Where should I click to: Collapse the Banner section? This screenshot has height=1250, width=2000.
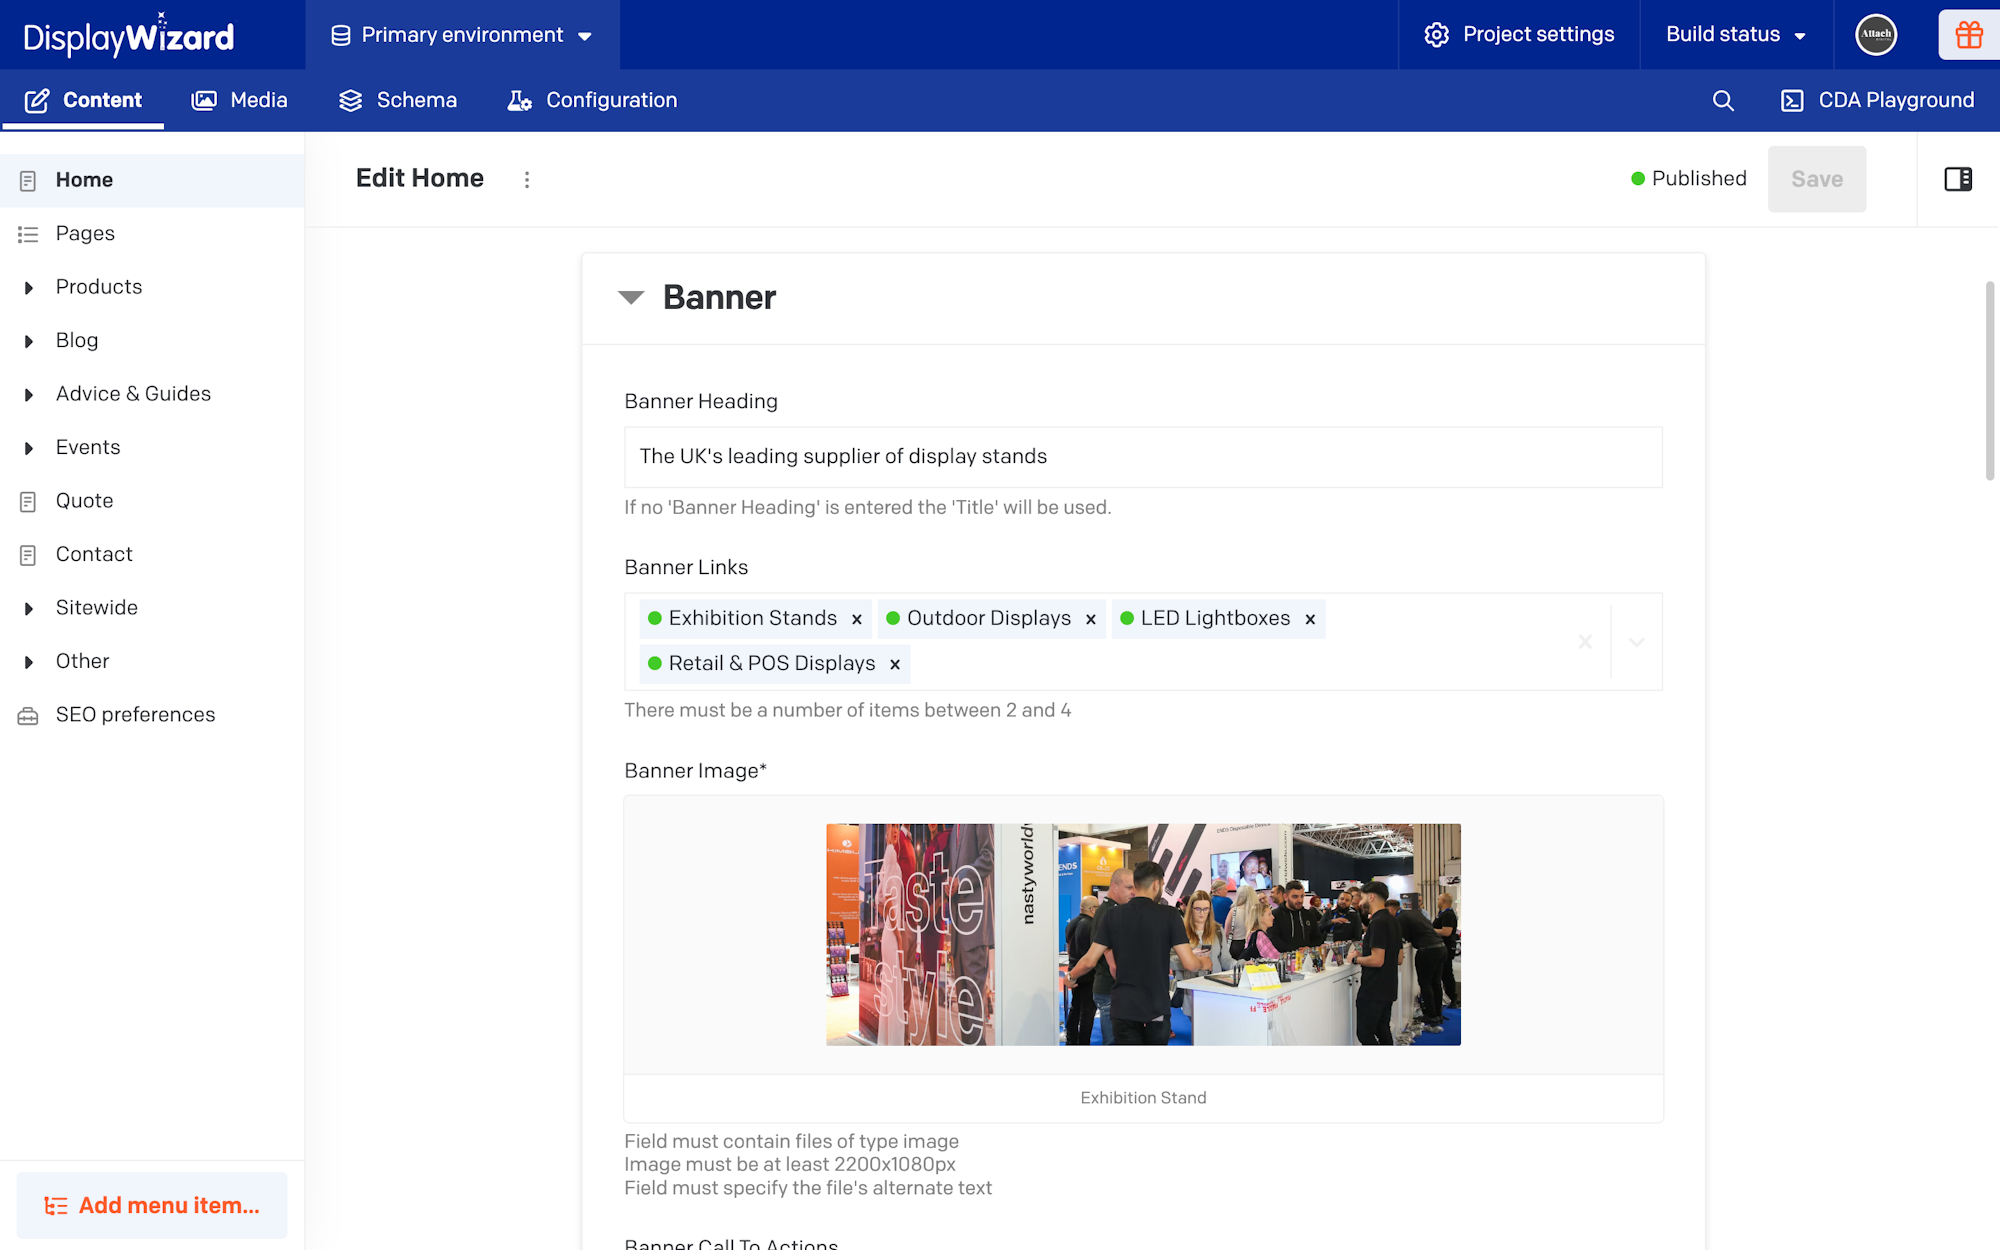(631, 297)
